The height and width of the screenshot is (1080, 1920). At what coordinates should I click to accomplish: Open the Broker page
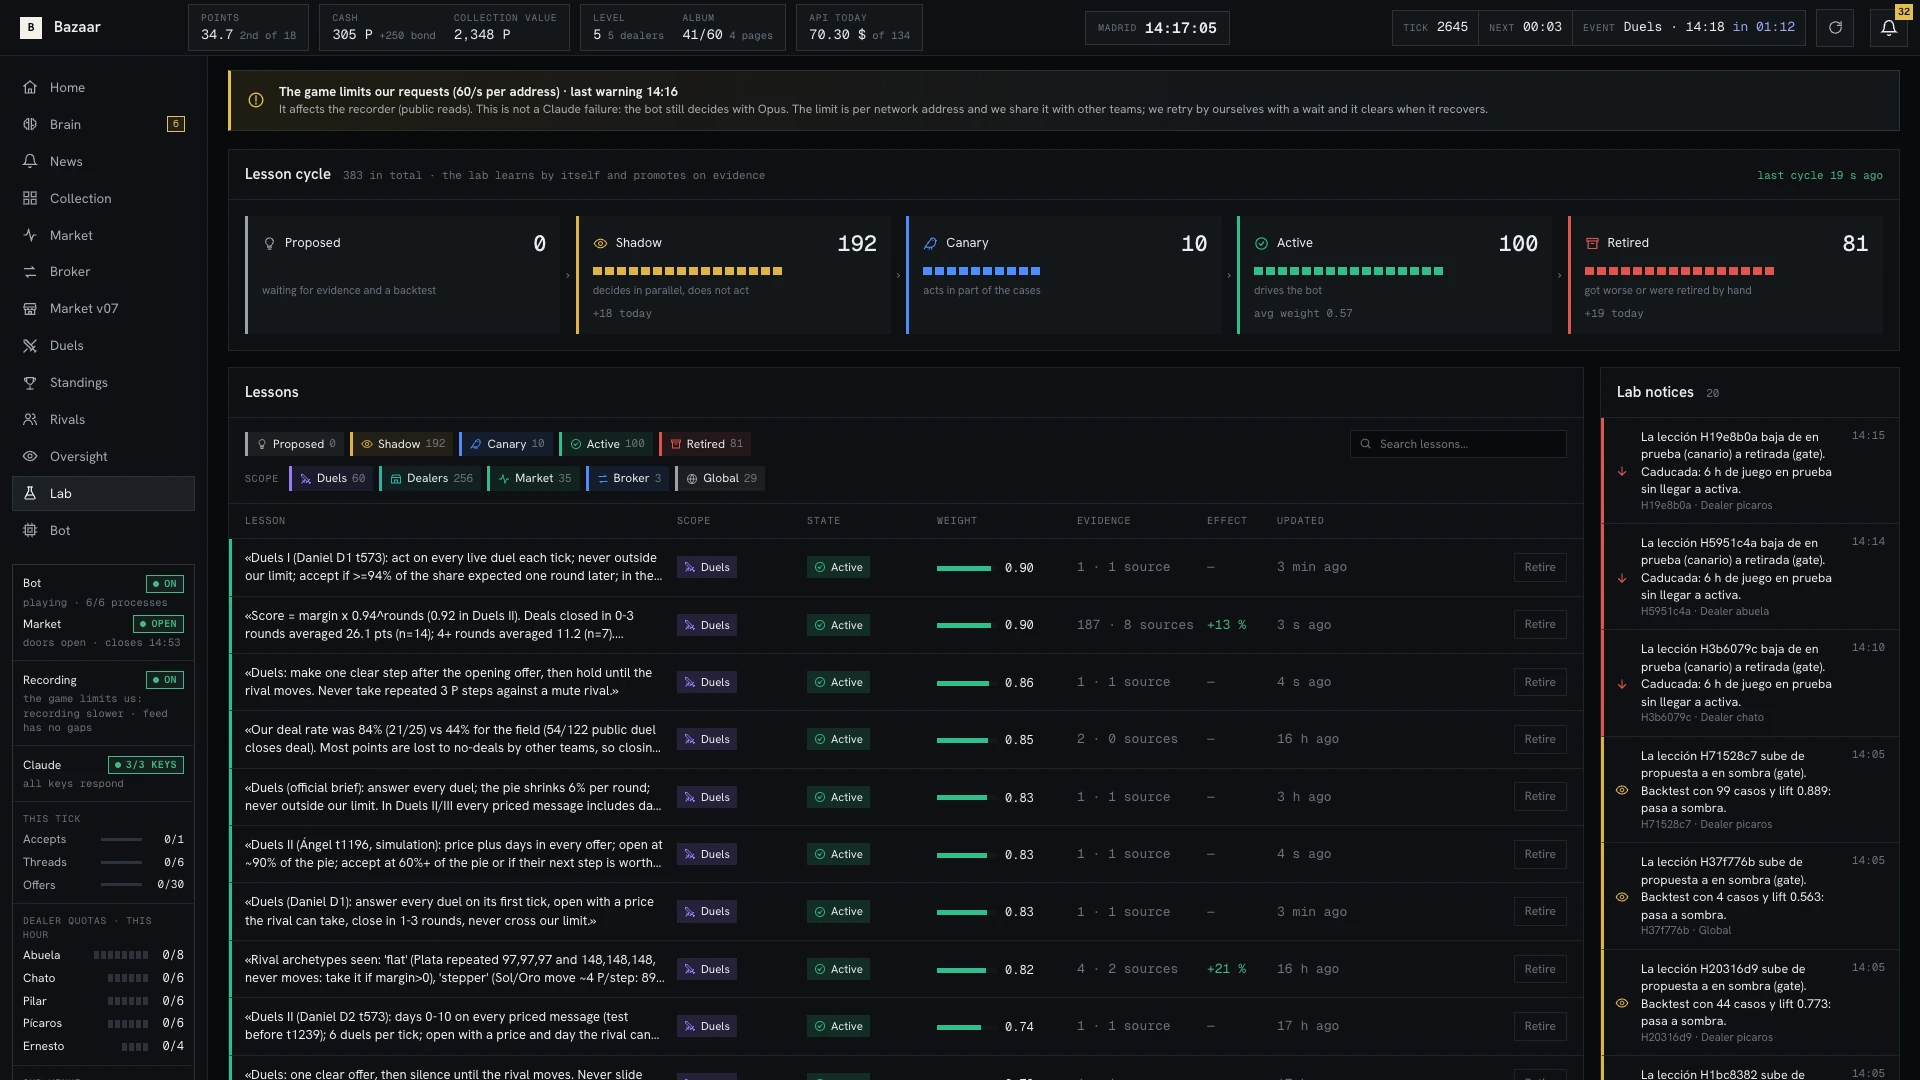(x=103, y=271)
